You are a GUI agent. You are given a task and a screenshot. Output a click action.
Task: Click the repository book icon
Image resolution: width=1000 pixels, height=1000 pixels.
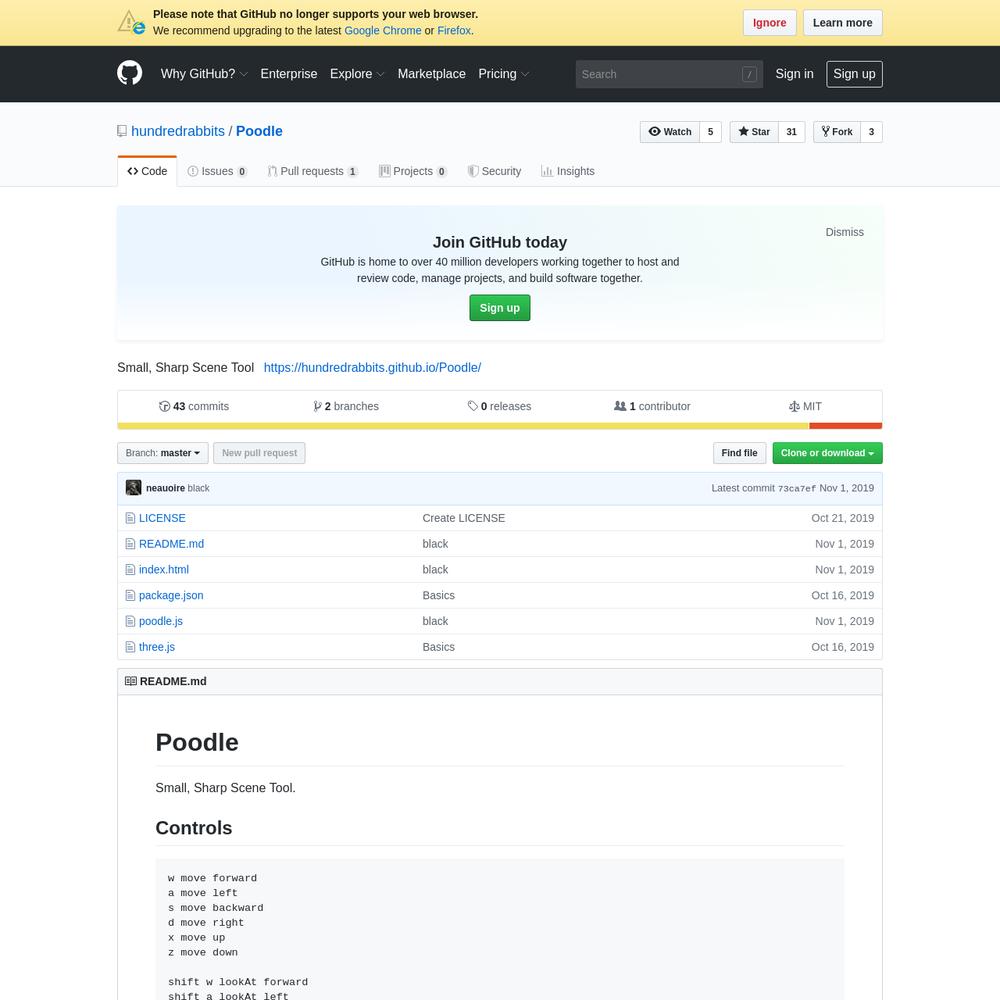pos(122,131)
